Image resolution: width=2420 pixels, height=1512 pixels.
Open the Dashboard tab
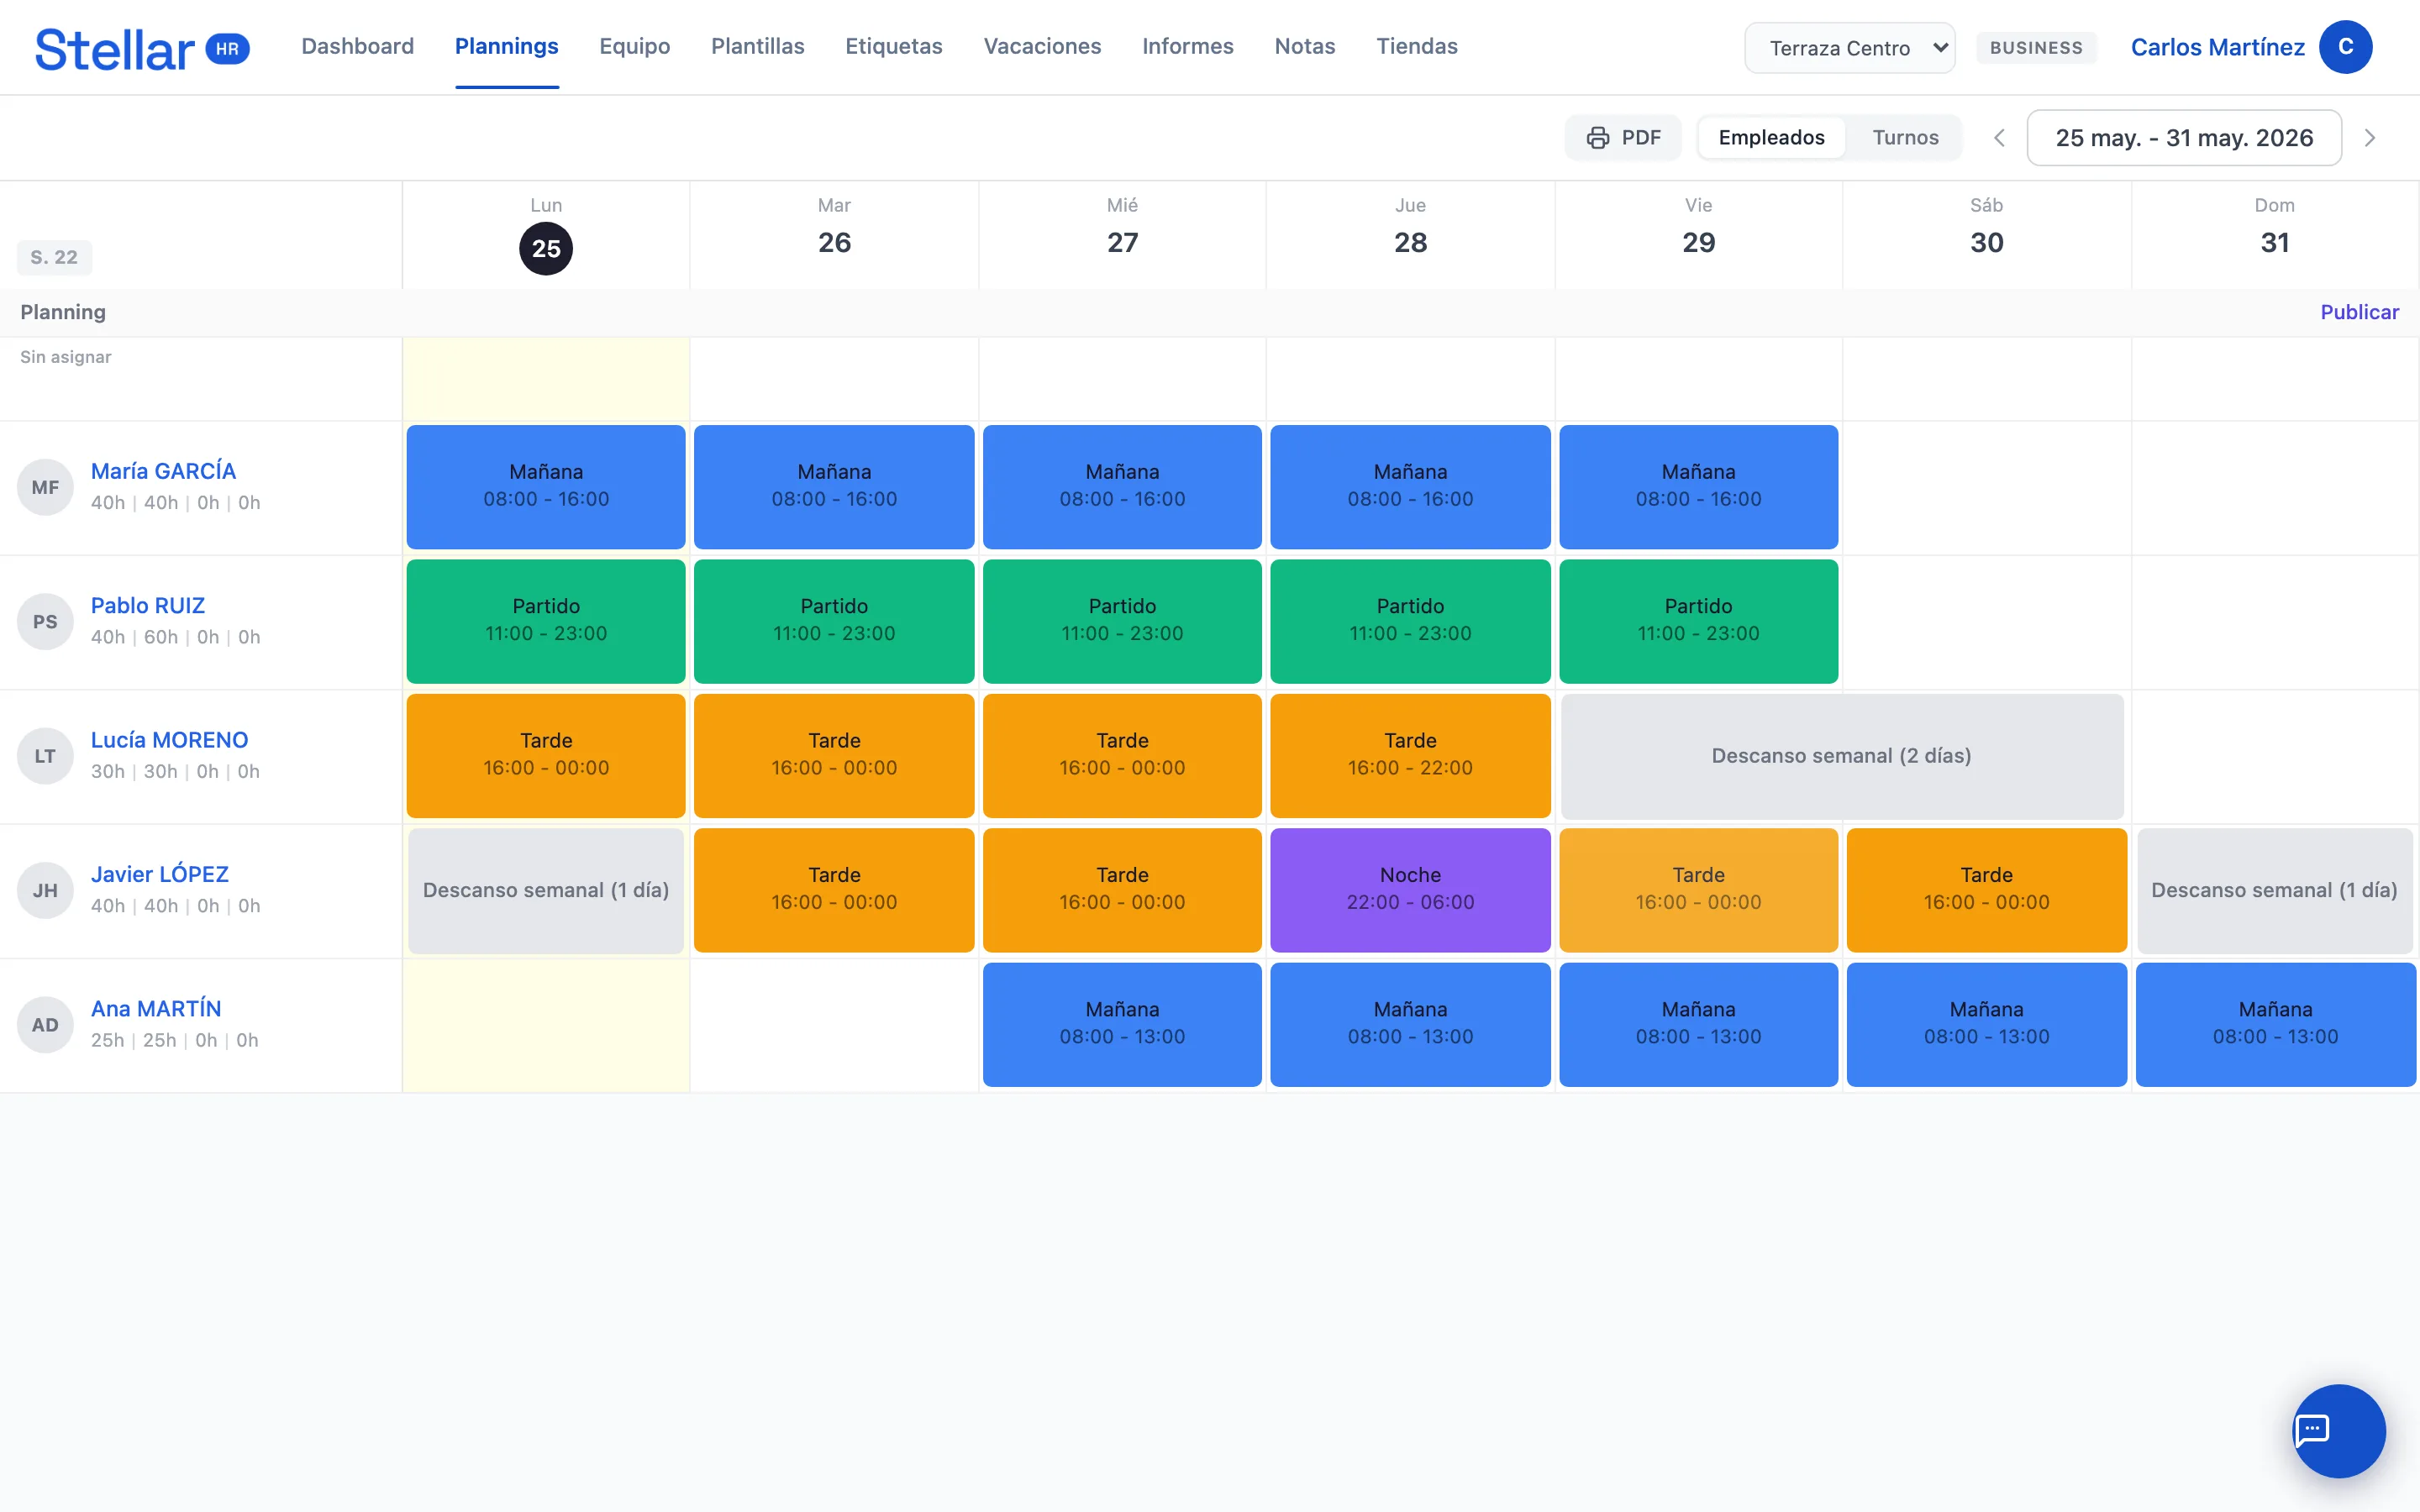point(357,46)
